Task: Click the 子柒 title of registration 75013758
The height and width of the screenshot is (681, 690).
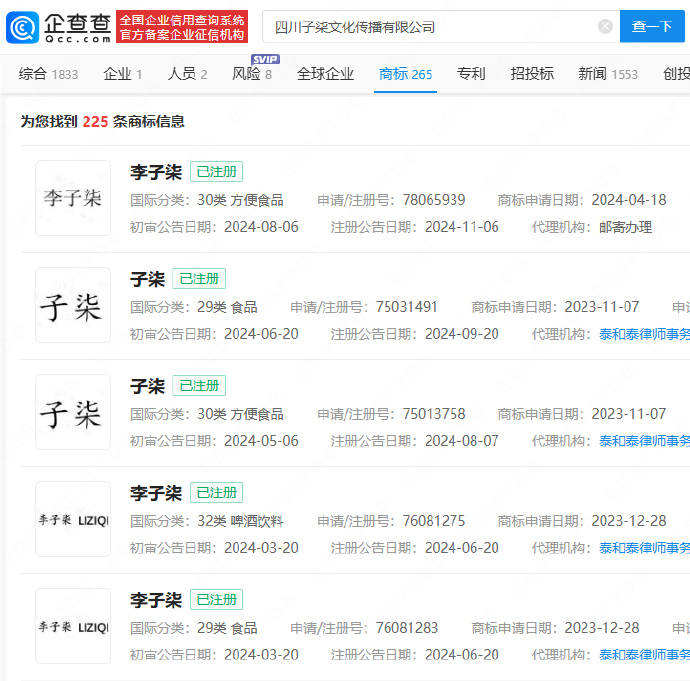Action: point(147,386)
